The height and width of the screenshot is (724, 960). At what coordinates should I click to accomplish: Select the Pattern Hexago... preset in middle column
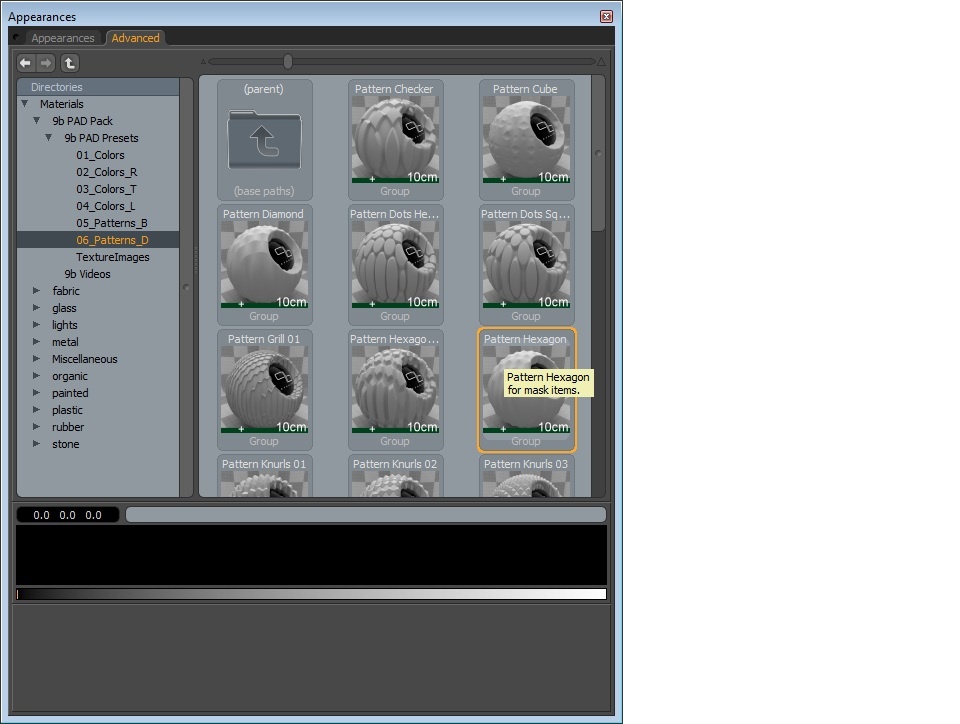click(396, 389)
